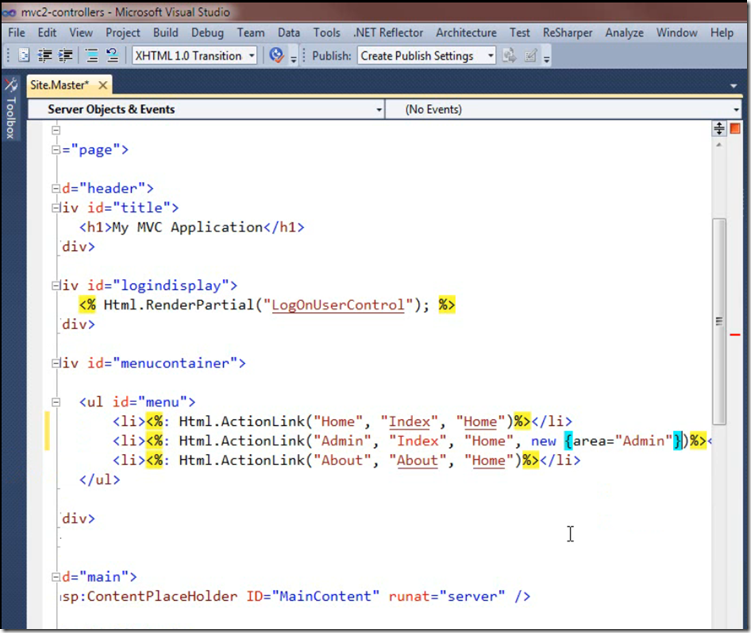This screenshot has width=751, height=633.
Task: Click the document icon at toolbar start
Action: (23, 56)
